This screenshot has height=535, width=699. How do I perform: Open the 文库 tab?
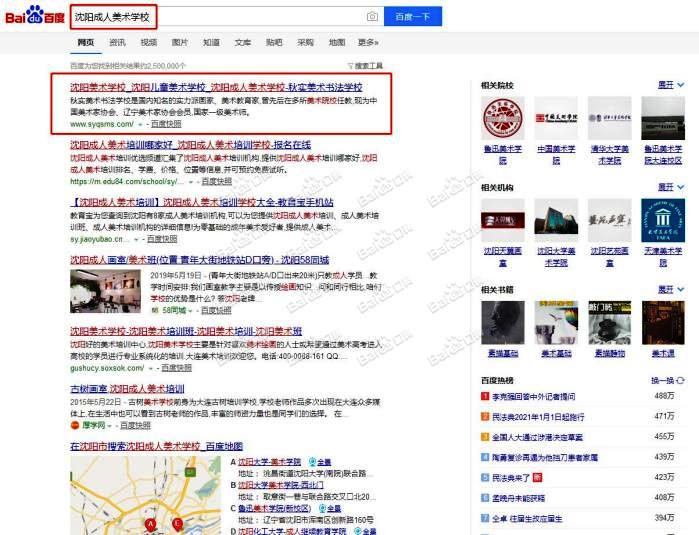[243, 42]
